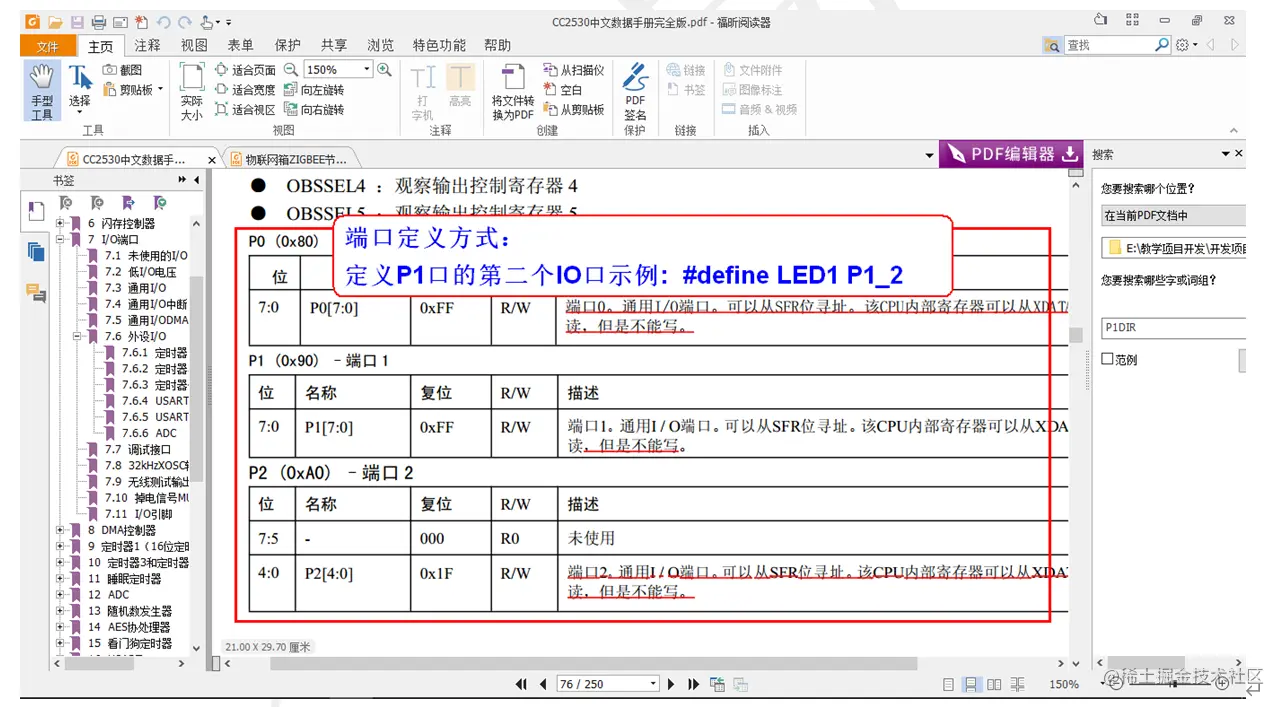Create PDF from clipboard (从剪贴板)
The width and height of the screenshot is (1284, 707).
pyautogui.click(x=574, y=110)
